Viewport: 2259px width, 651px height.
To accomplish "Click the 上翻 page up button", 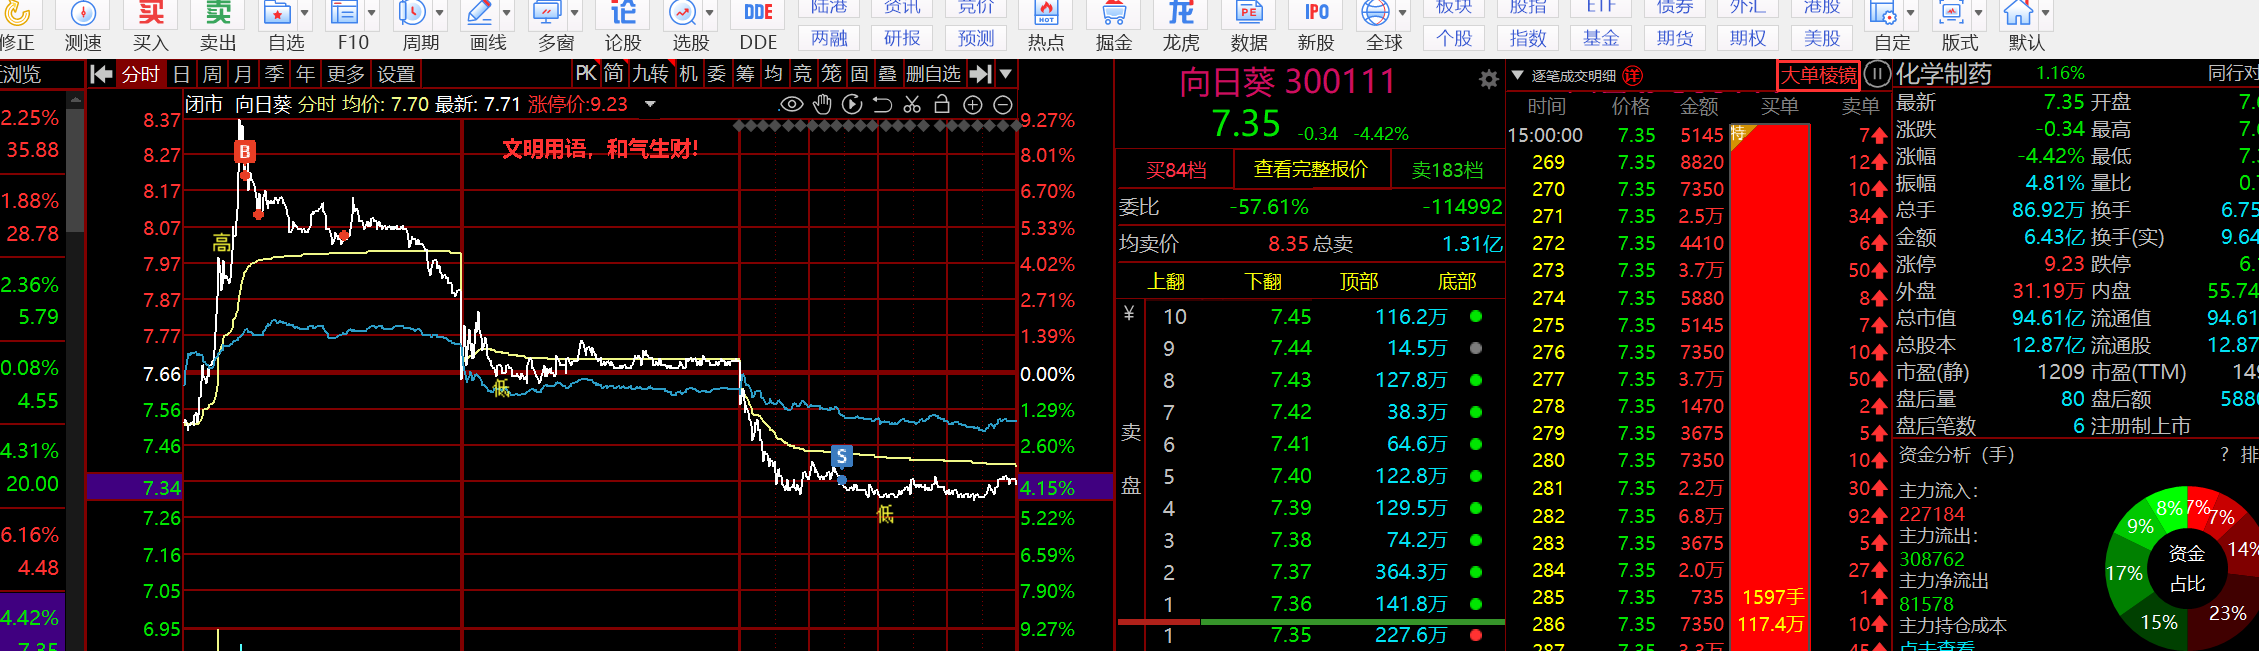I will click(x=1165, y=281).
